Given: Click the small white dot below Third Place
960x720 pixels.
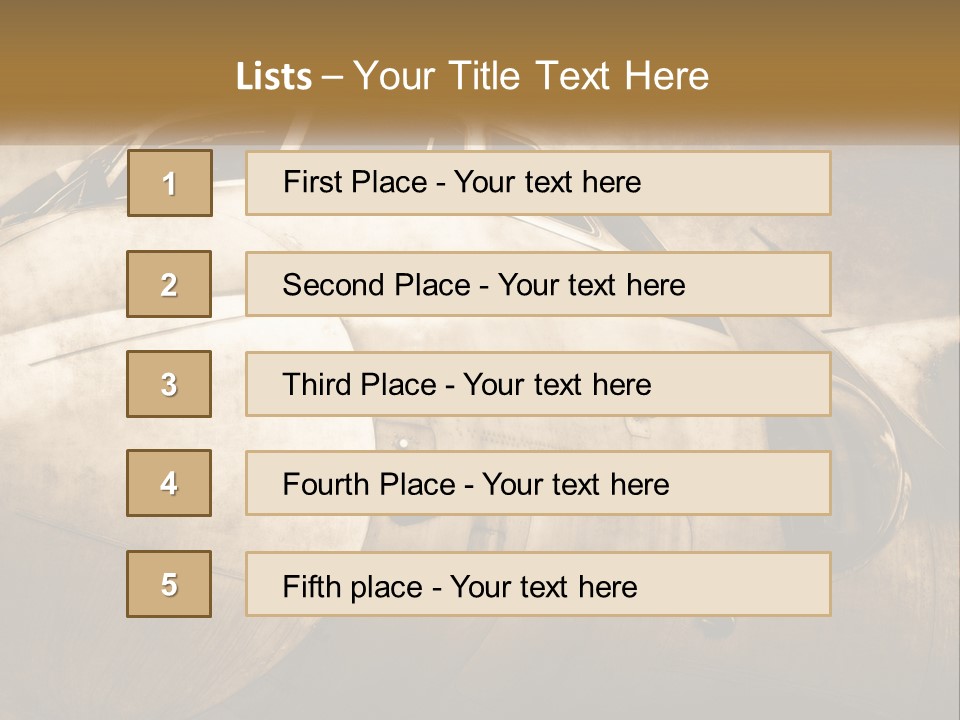Looking at the screenshot, I should click(404, 441).
